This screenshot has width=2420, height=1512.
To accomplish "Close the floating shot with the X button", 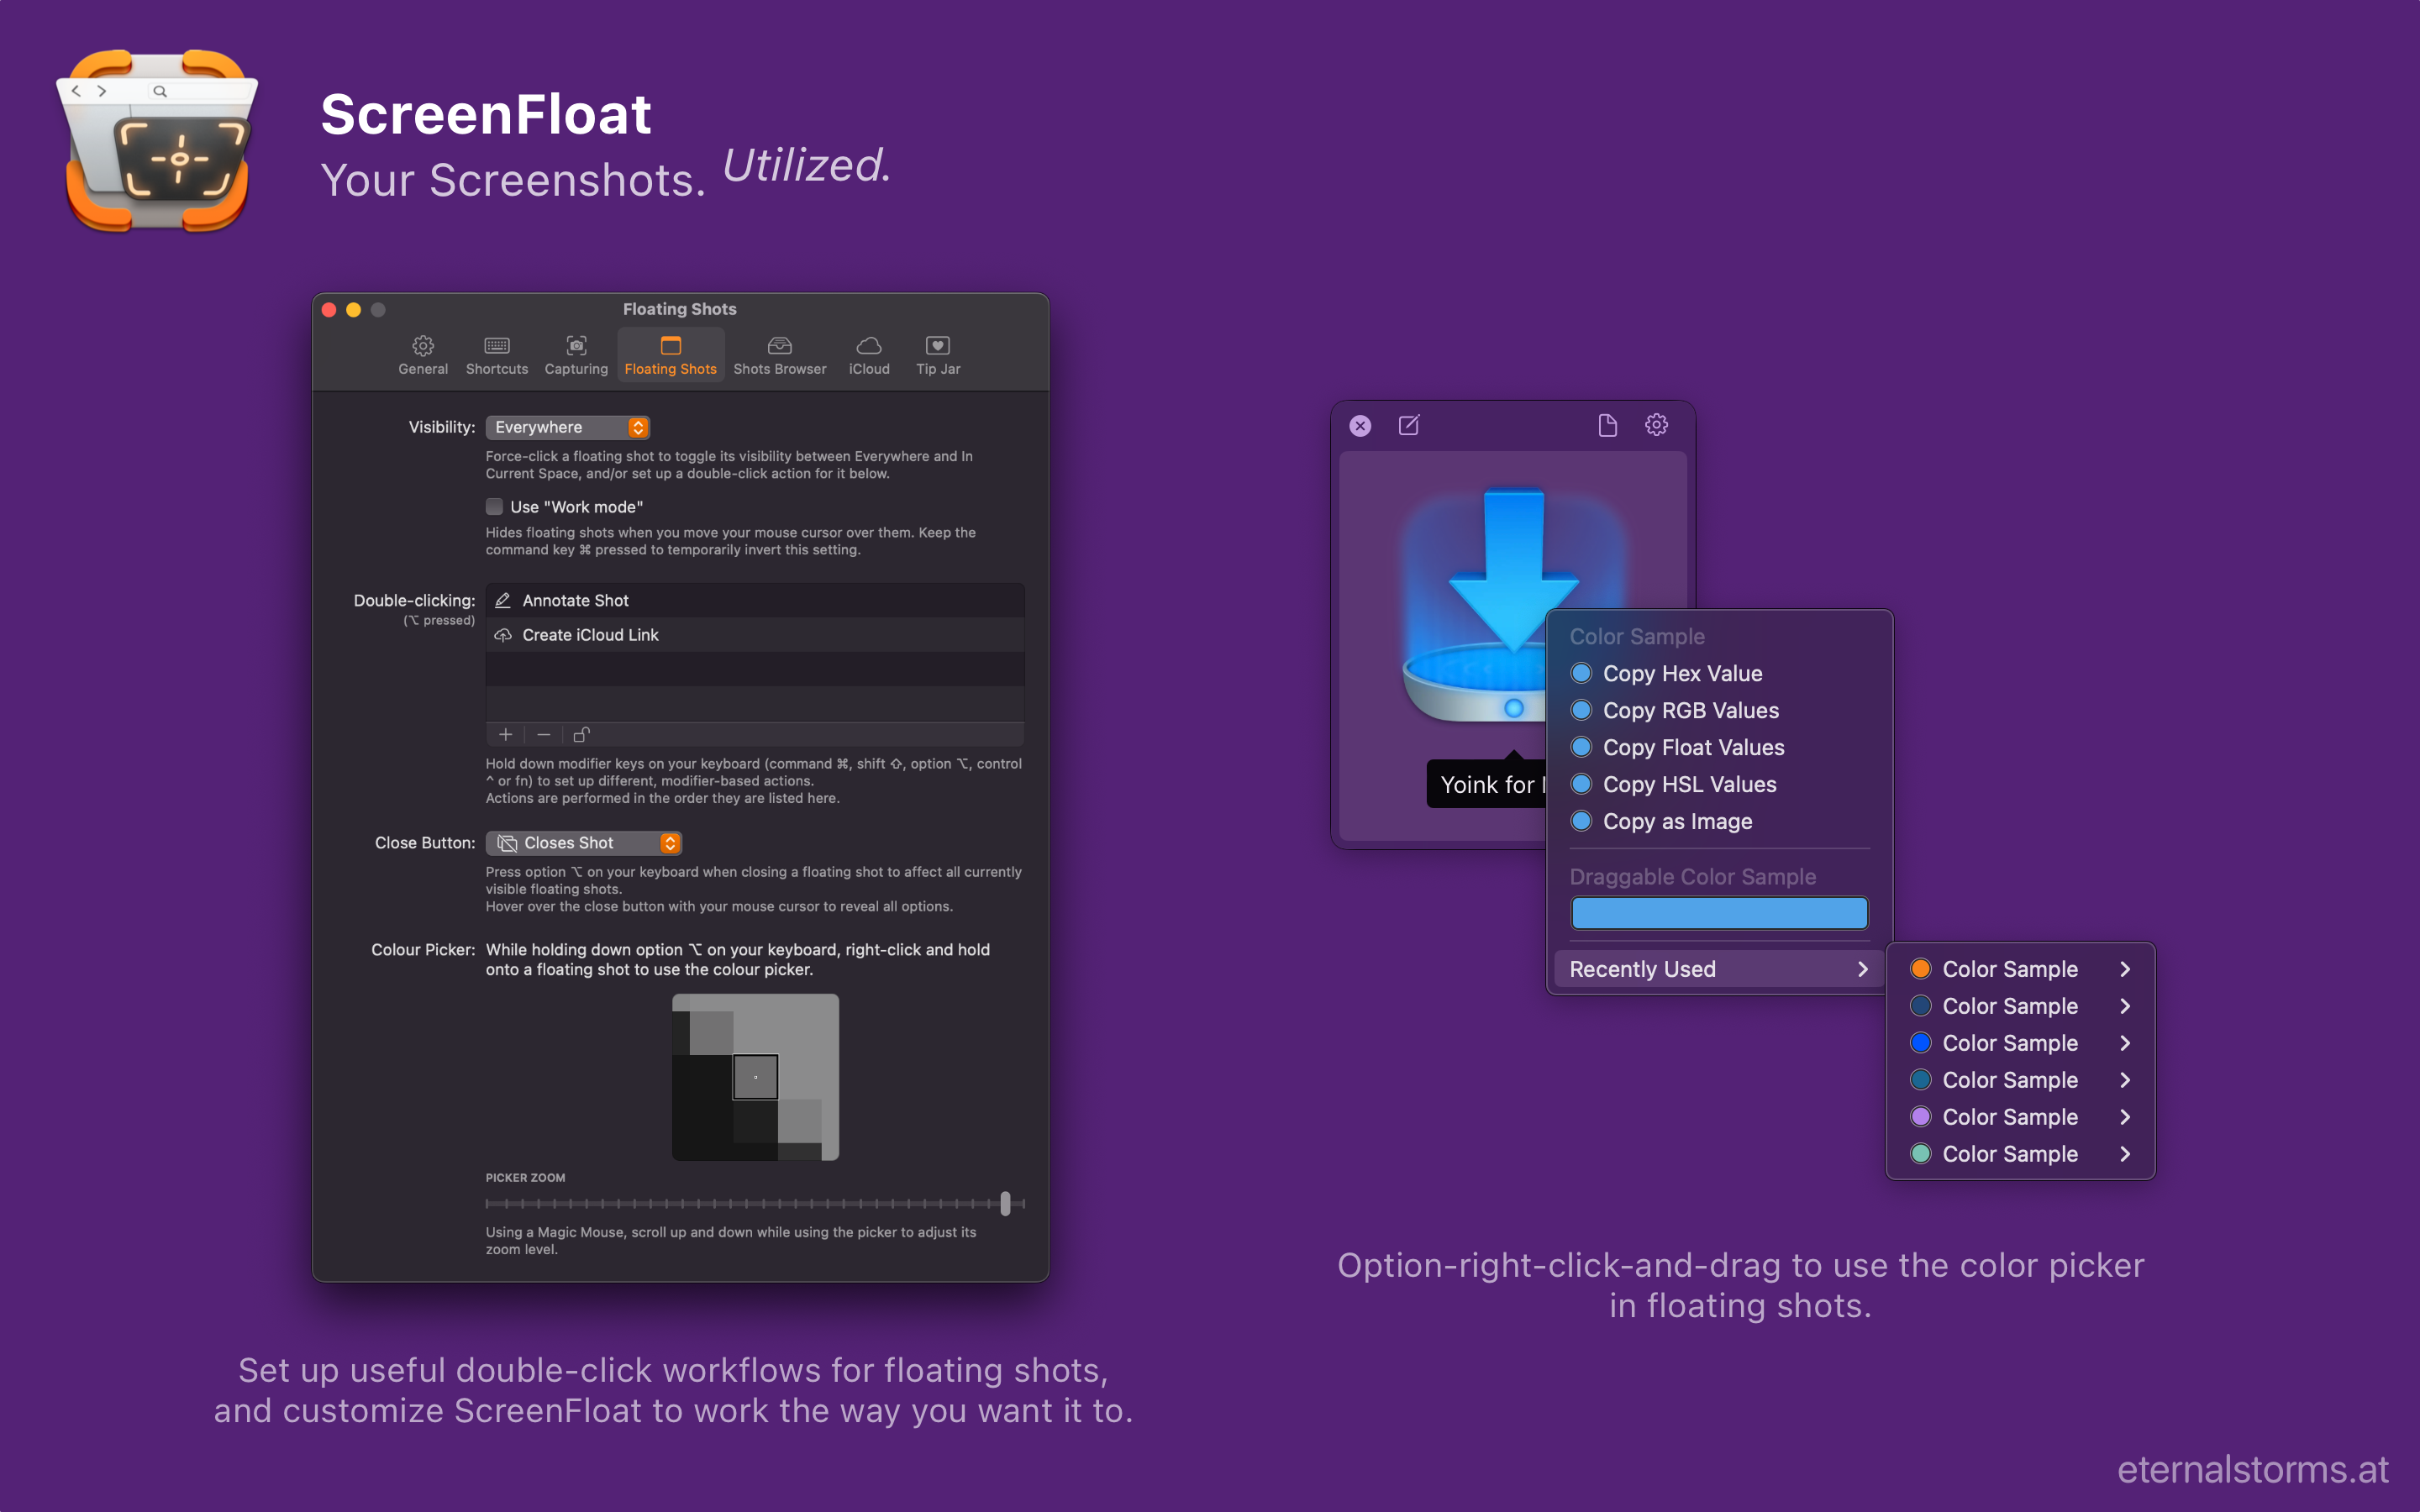I will click(1360, 426).
